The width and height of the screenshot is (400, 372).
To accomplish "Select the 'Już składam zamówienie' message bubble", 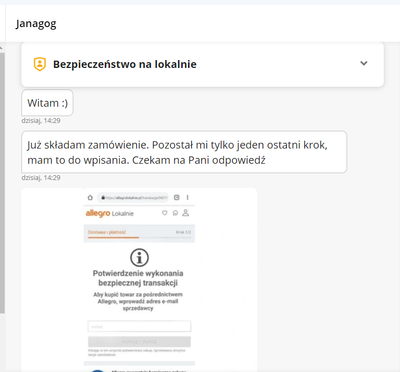I will 184,152.
